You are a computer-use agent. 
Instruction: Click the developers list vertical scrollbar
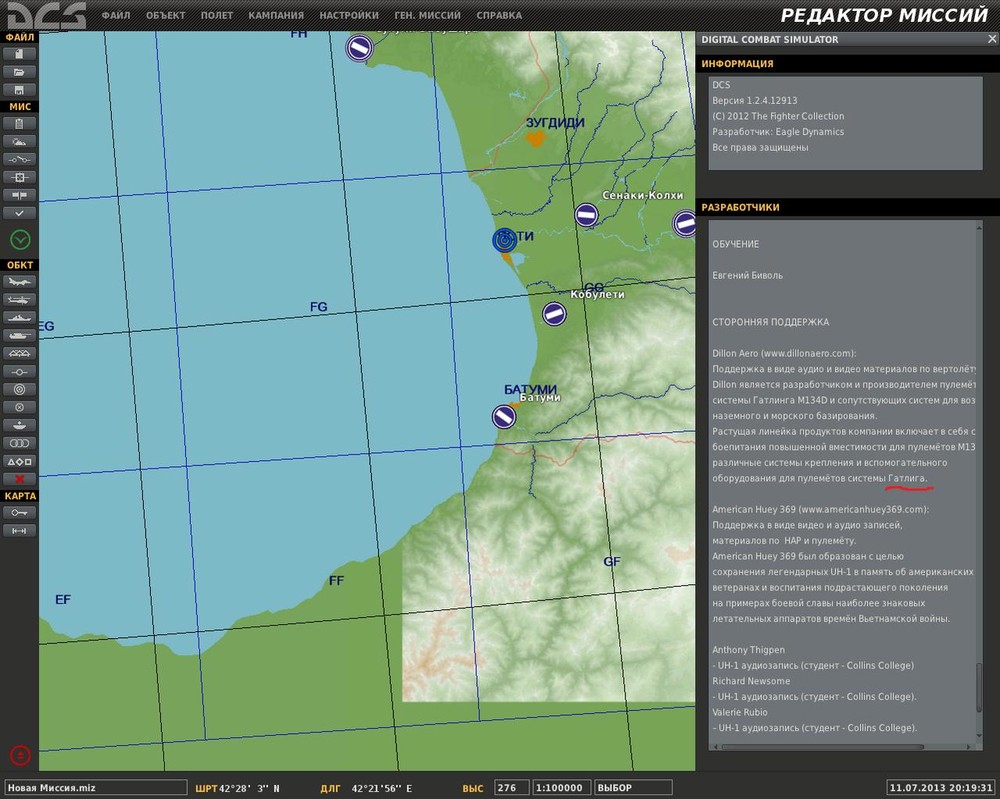point(980,688)
